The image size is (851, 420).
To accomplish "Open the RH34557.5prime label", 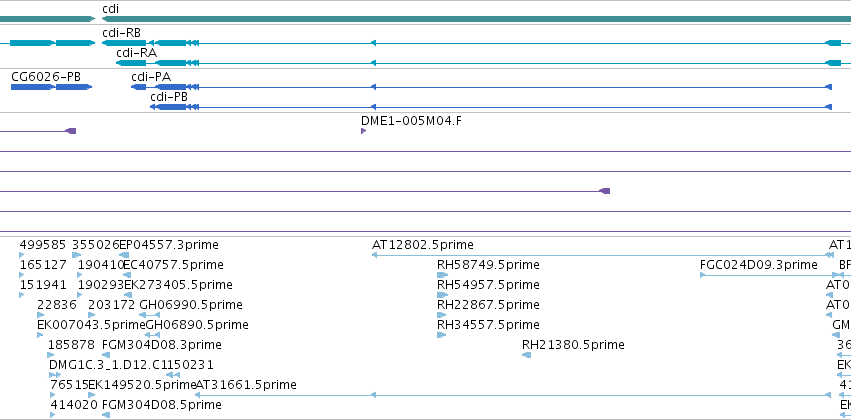I will click(488, 324).
